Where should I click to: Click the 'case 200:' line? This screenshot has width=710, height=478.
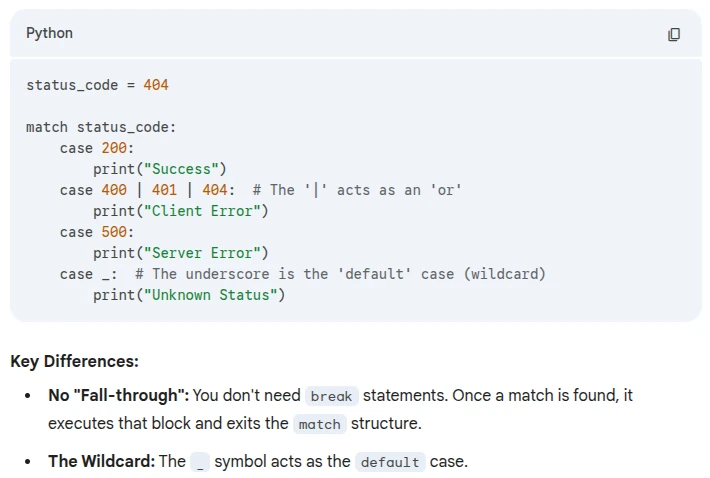coord(97,148)
